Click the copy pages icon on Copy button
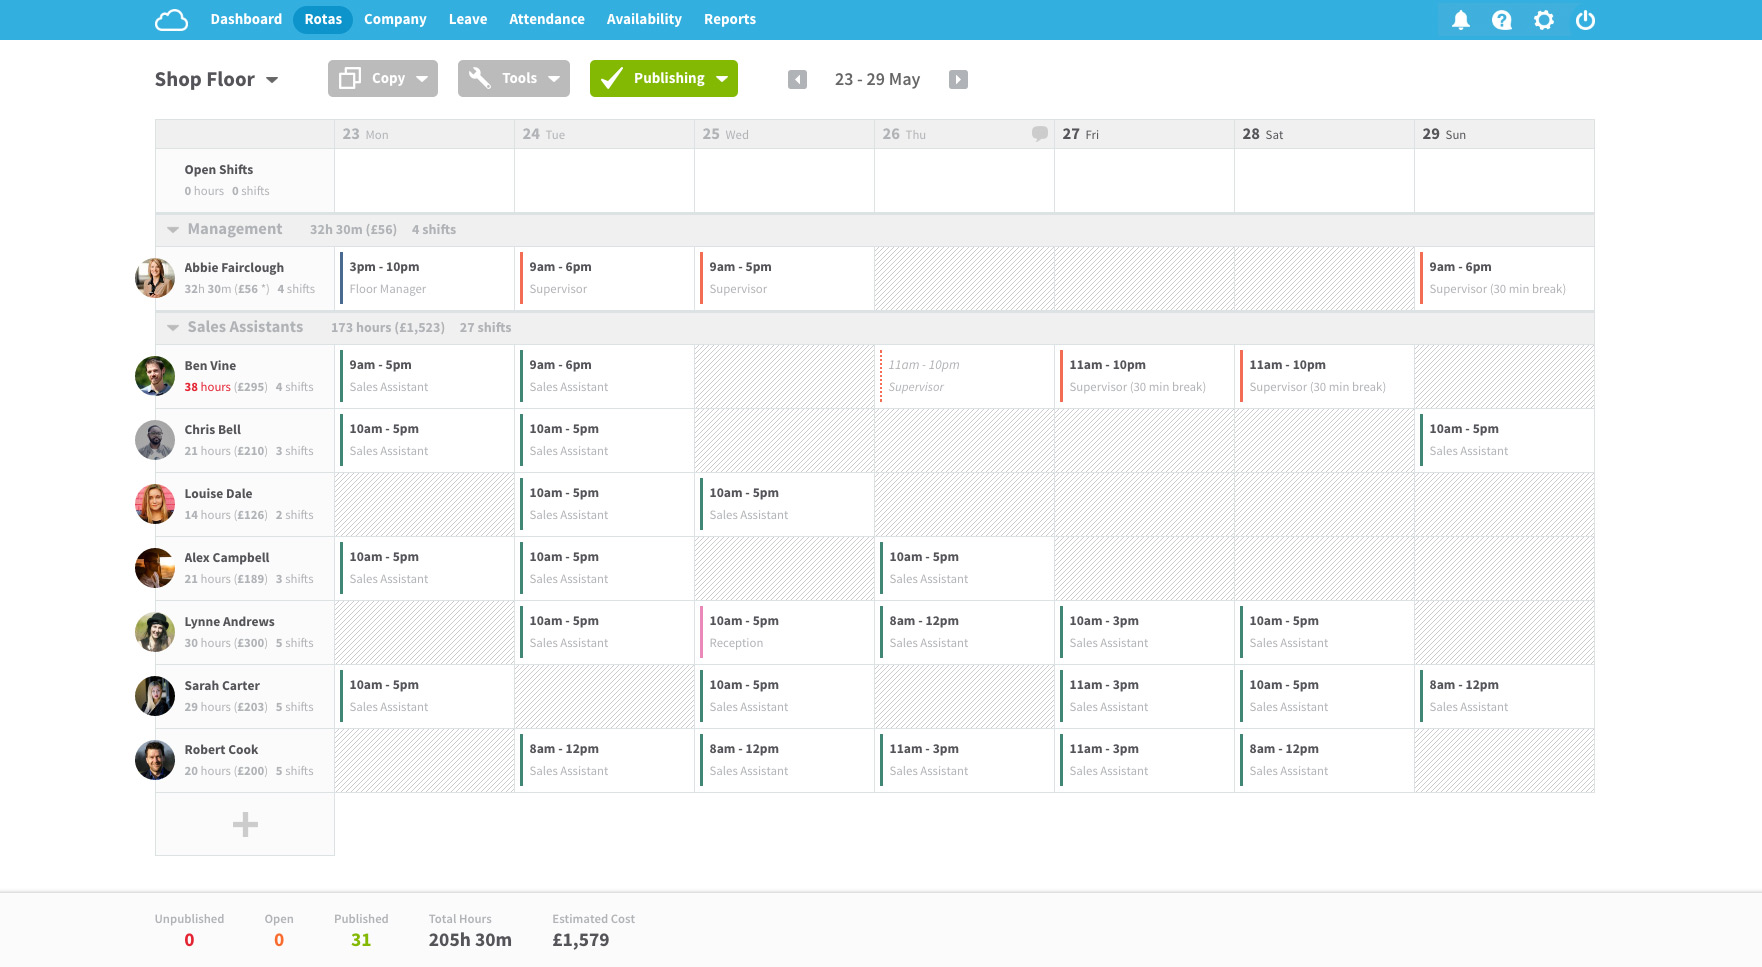Viewport: 1762px width, 967px height. tap(349, 78)
